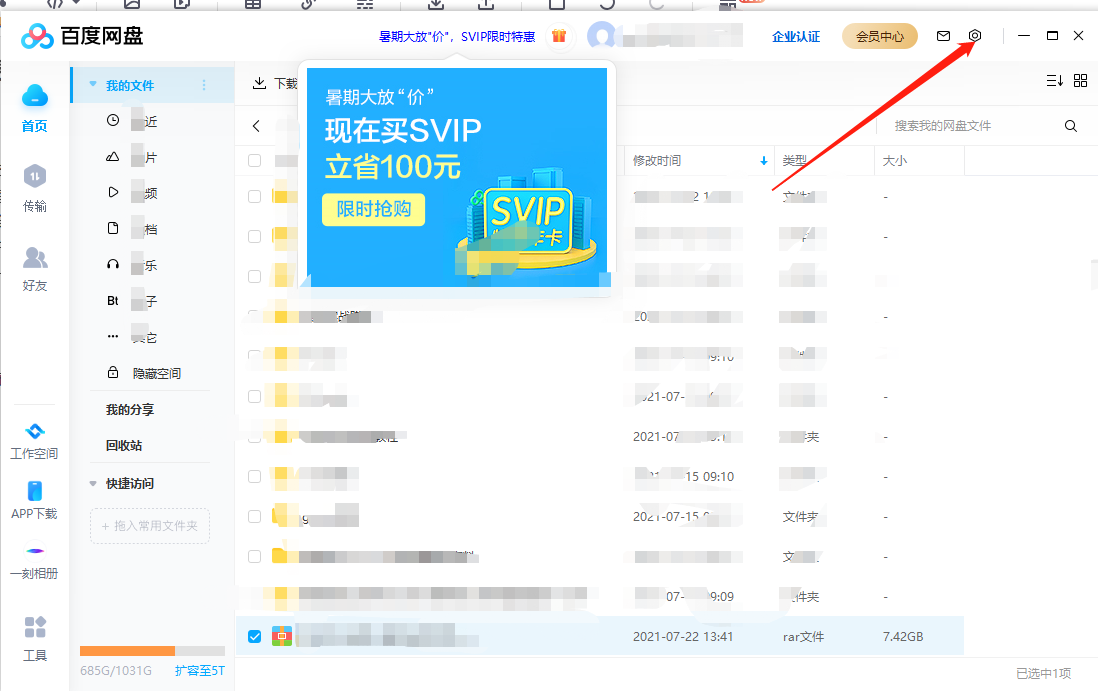Open the video category play icon

point(113,193)
